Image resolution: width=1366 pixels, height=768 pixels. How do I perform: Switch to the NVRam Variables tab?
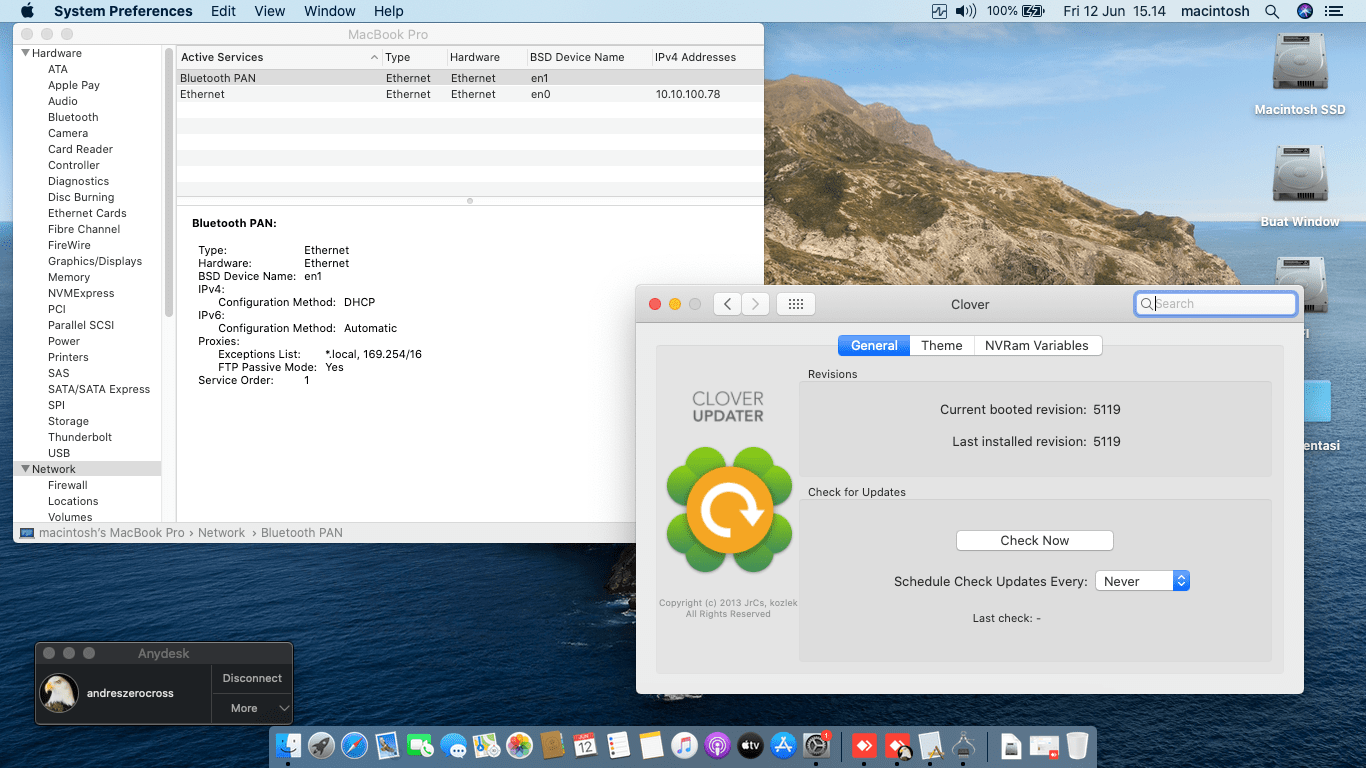pos(1036,345)
